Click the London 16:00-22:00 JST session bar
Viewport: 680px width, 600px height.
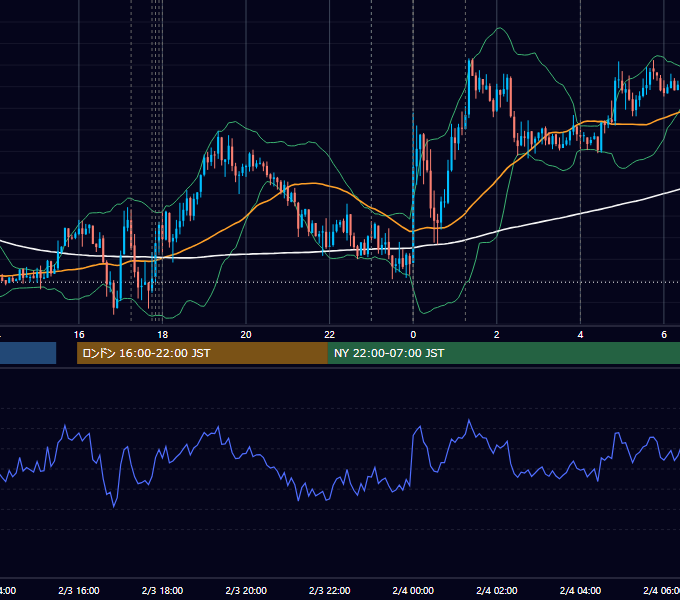[202, 353]
